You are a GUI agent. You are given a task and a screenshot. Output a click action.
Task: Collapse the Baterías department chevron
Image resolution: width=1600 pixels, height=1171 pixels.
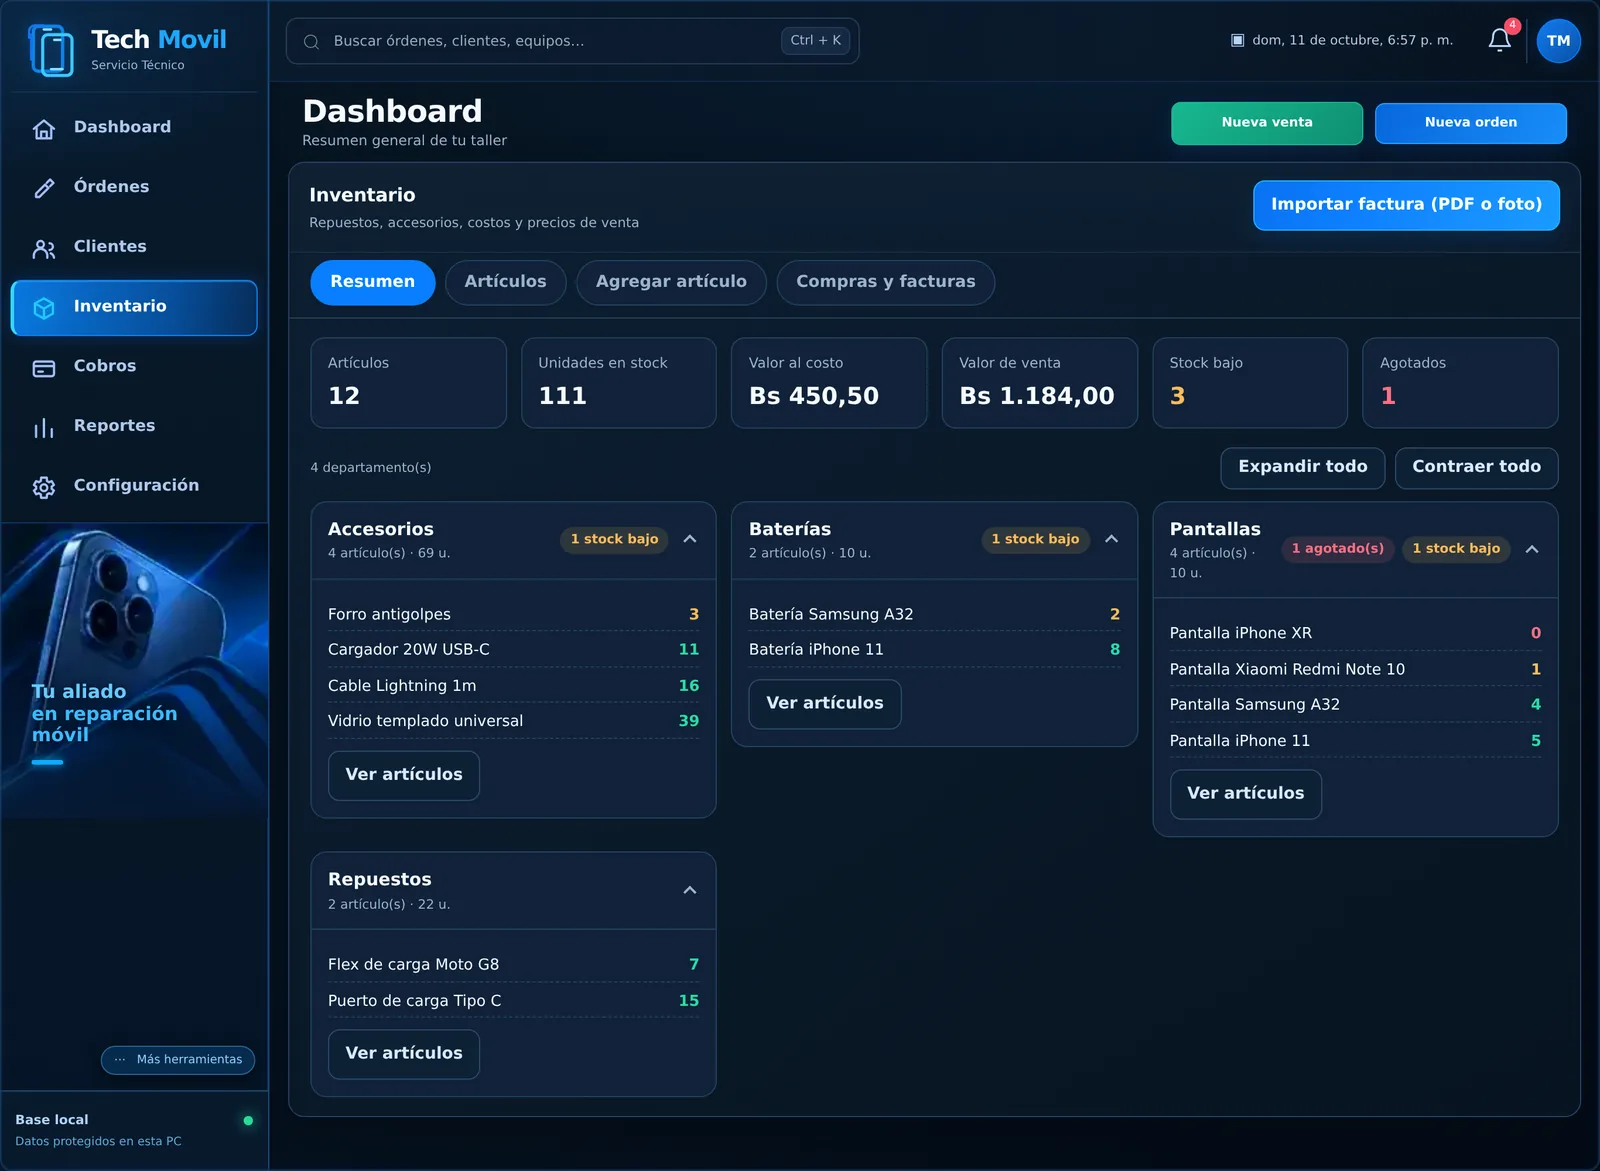[x=1111, y=539]
